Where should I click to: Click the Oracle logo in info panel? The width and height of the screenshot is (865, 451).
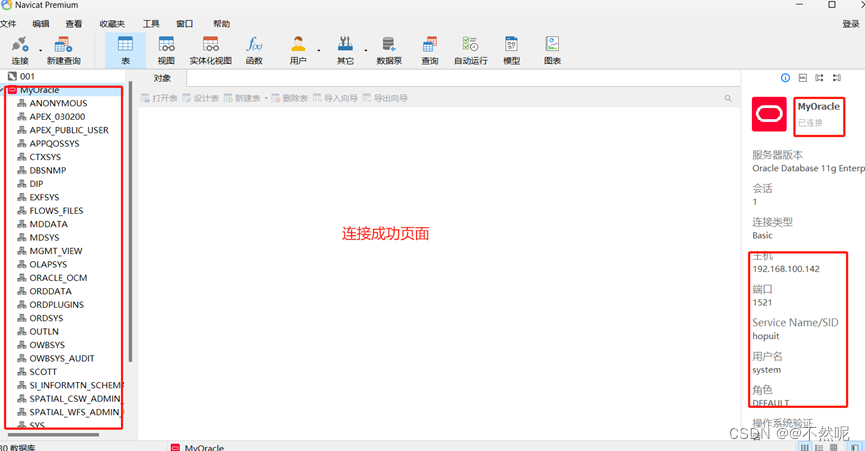point(769,114)
